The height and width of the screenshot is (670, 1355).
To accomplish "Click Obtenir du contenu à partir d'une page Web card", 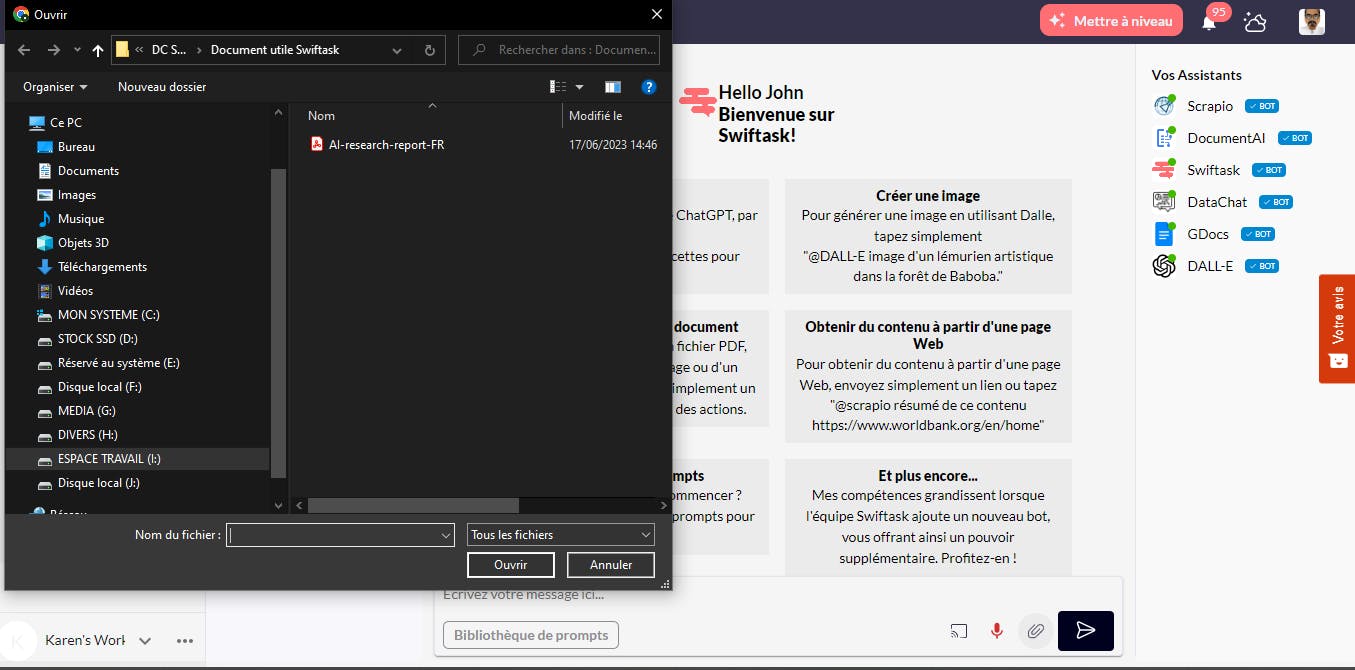I will pyautogui.click(x=928, y=376).
